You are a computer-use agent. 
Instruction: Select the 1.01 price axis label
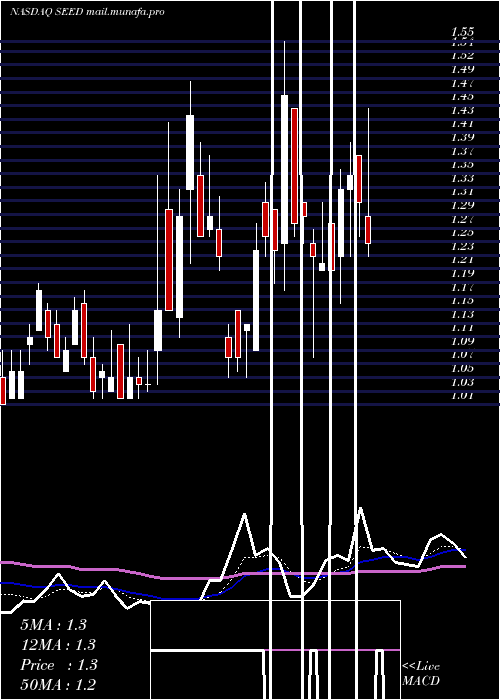pyautogui.click(x=462, y=396)
